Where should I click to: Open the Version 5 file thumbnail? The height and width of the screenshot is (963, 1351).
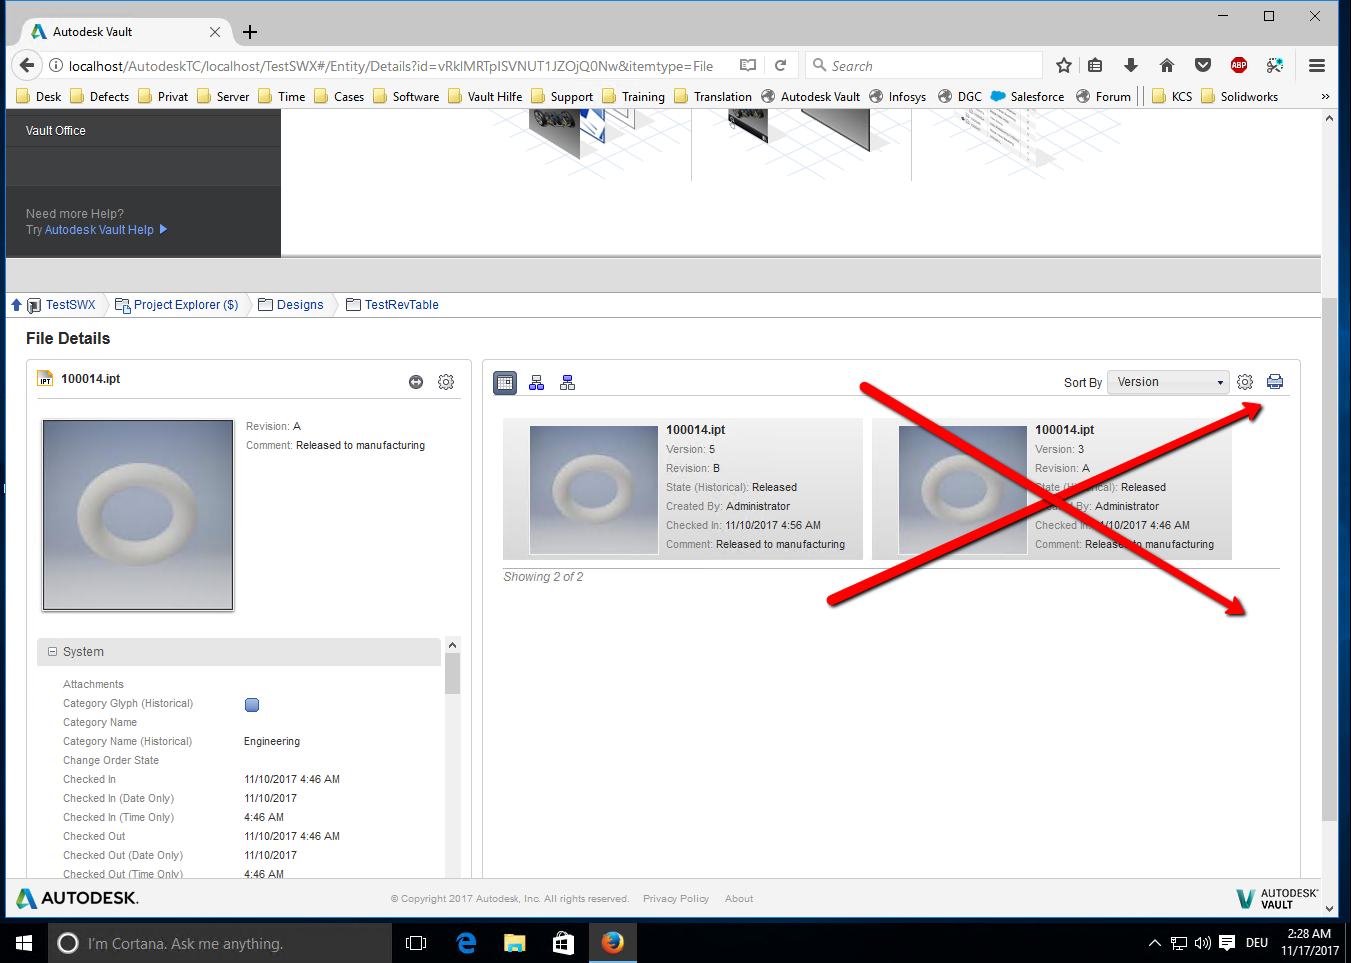click(x=594, y=490)
